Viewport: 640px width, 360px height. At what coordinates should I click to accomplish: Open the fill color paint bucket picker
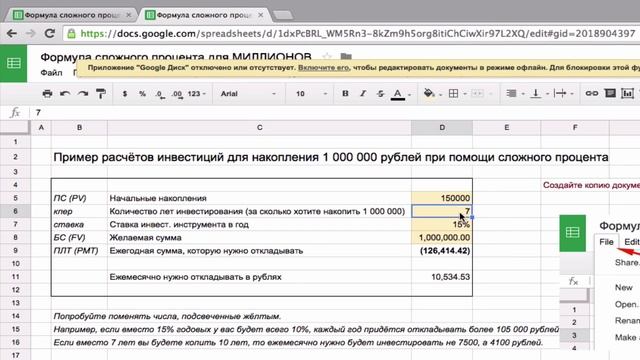point(432,93)
